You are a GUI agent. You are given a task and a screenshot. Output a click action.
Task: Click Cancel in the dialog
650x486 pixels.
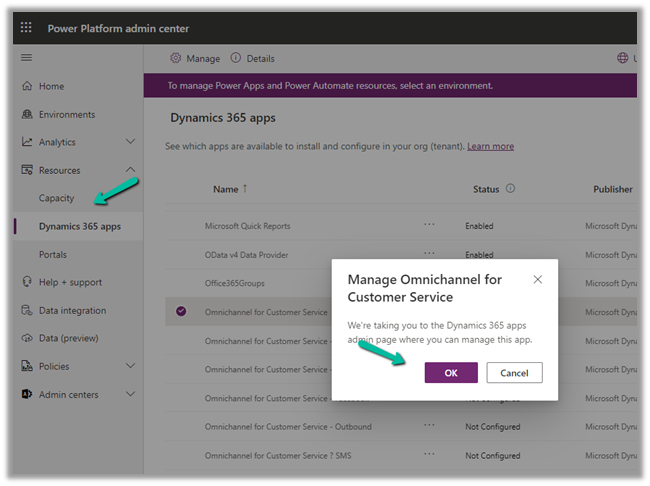514,373
